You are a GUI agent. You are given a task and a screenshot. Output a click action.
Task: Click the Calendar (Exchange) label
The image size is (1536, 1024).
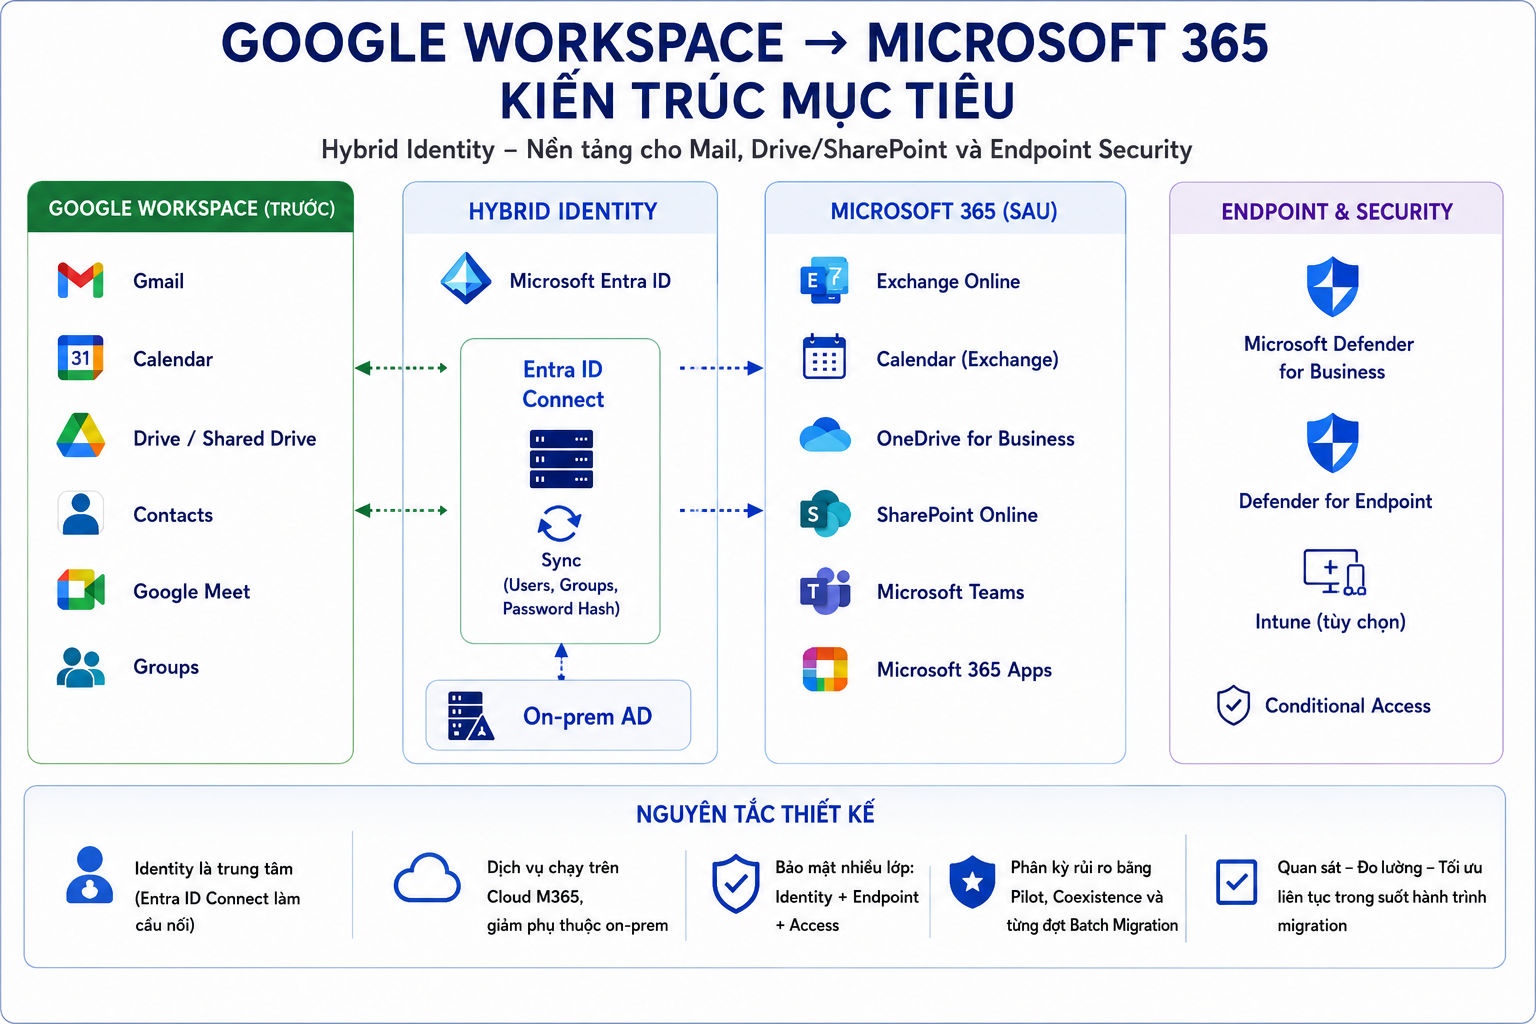967,359
